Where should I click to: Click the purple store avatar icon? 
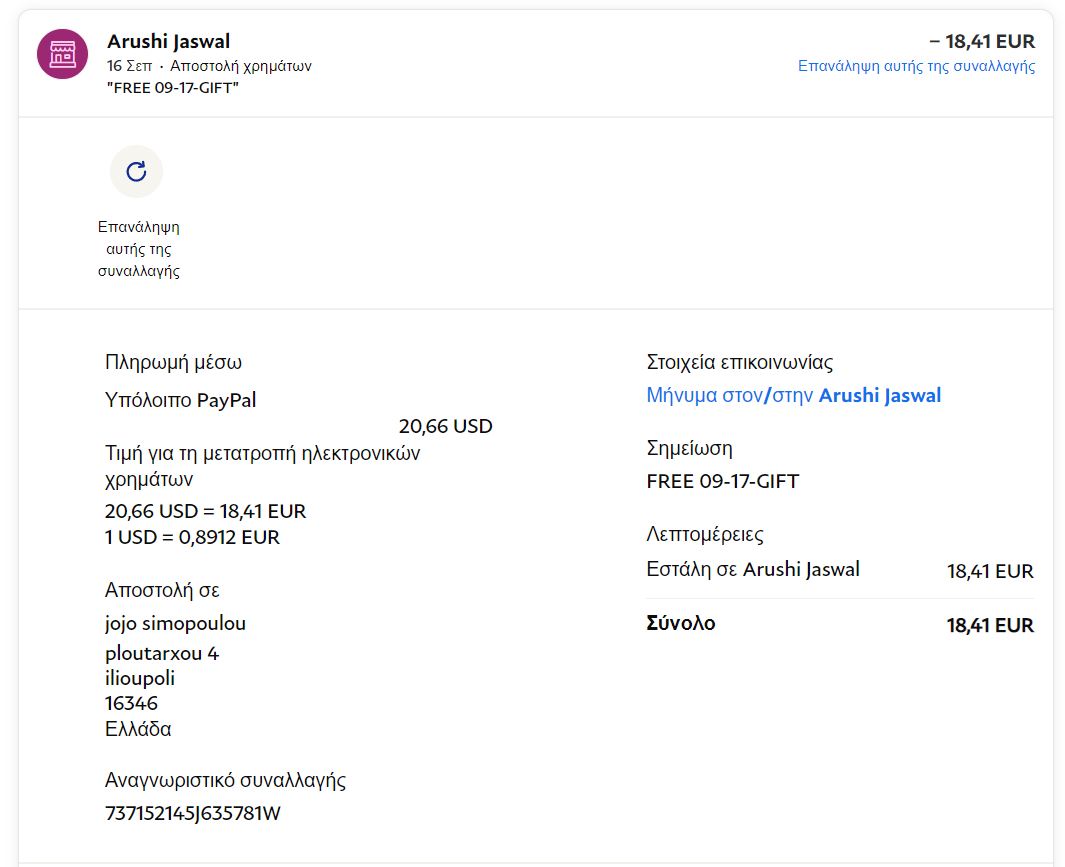click(62, 54)
